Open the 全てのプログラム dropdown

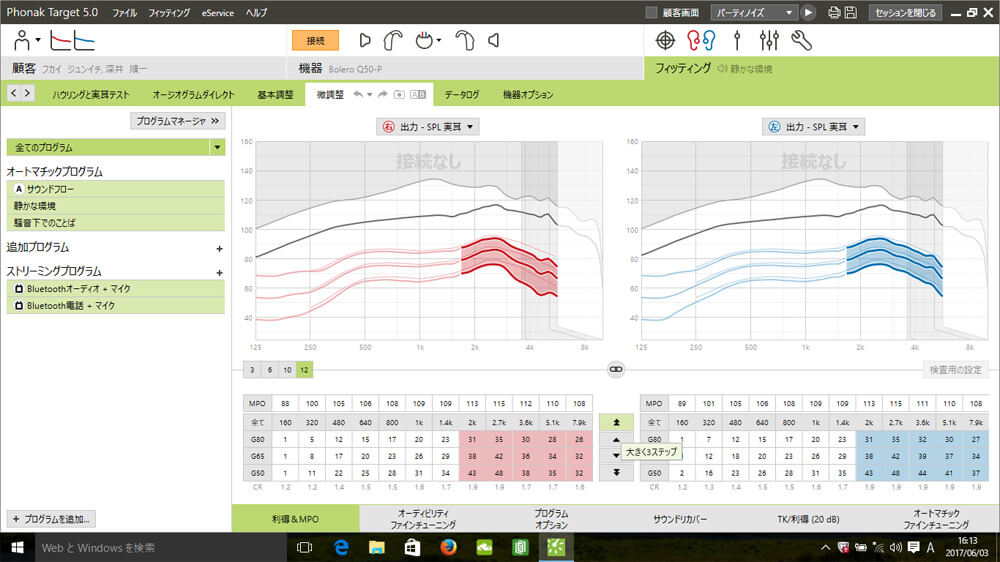(x=217, y=147)
